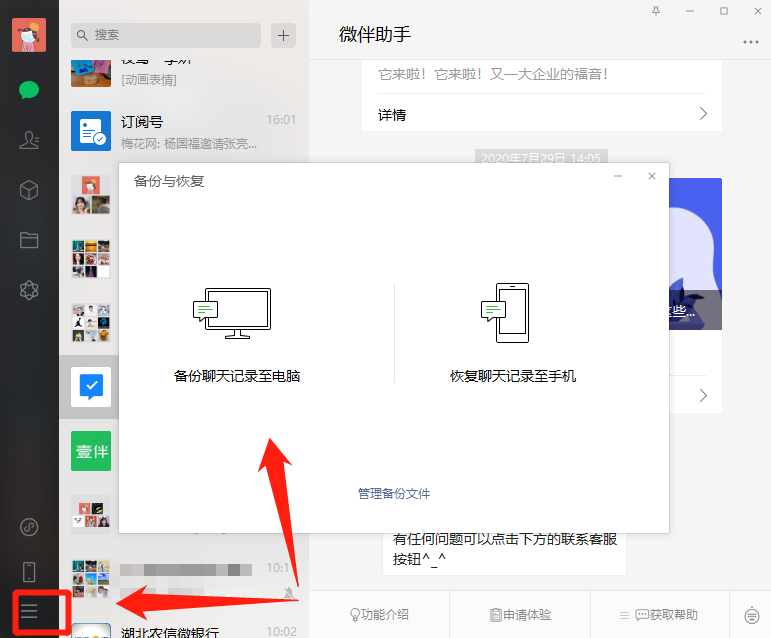Click the plus button to start group chat

click(x=283, y=35)
